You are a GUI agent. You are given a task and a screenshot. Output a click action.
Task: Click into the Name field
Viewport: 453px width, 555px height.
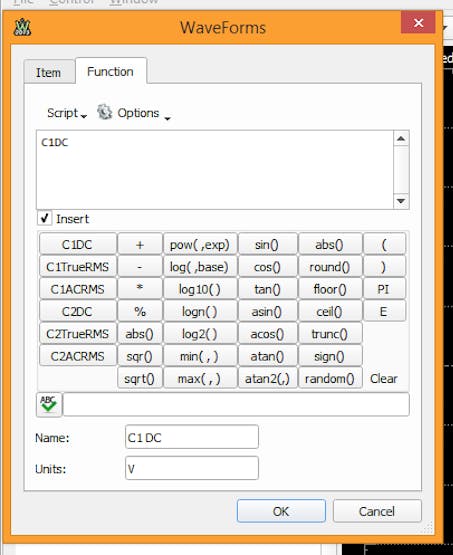click(x=192, y=437)
